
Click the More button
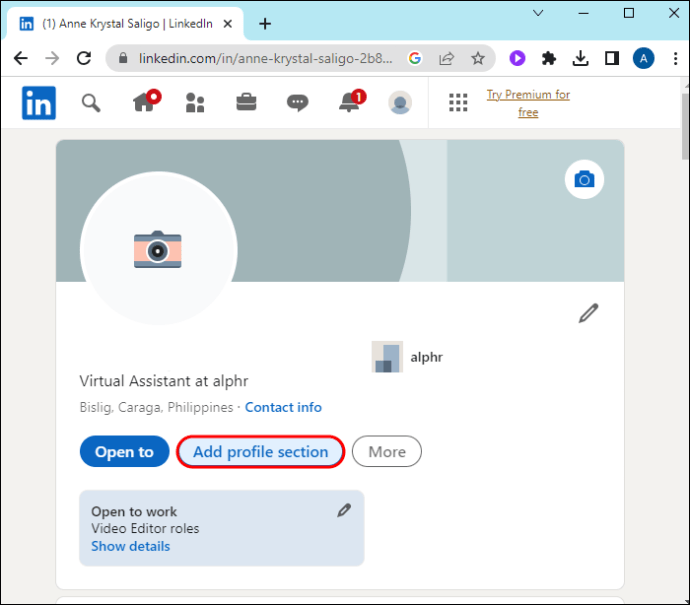point(387,451)
